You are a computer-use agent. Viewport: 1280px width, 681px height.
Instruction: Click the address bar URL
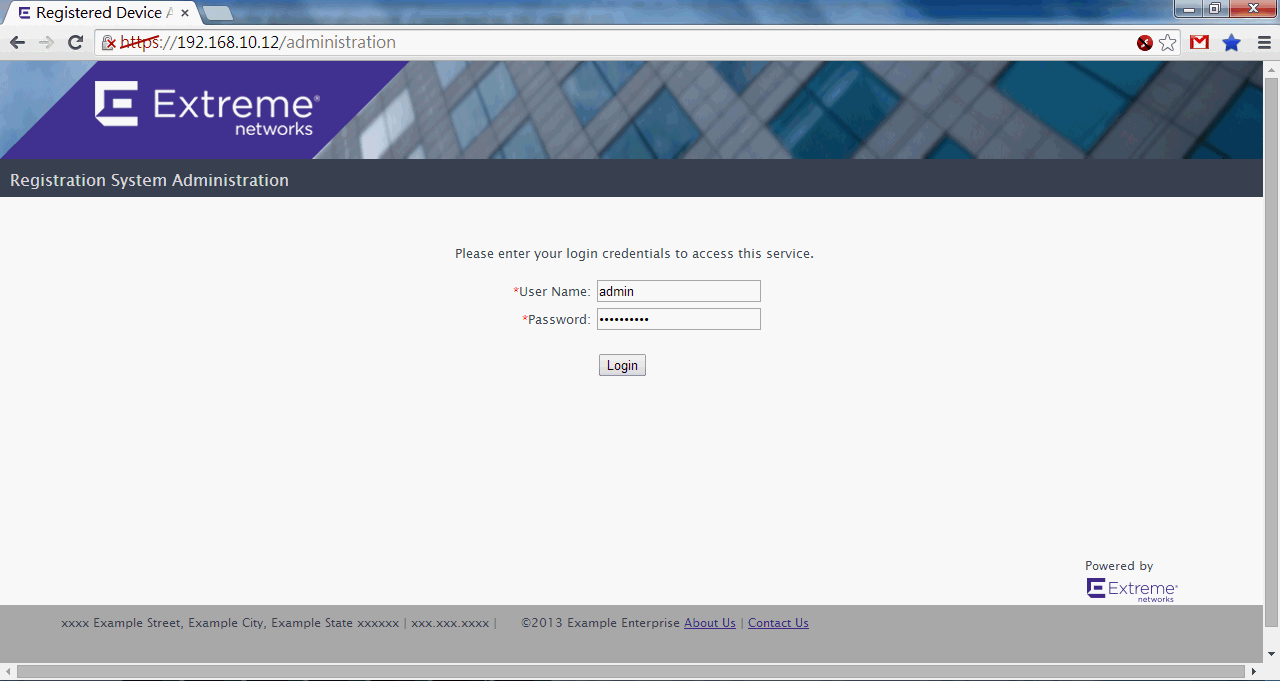pyautogui.click(x=258, y=42)
